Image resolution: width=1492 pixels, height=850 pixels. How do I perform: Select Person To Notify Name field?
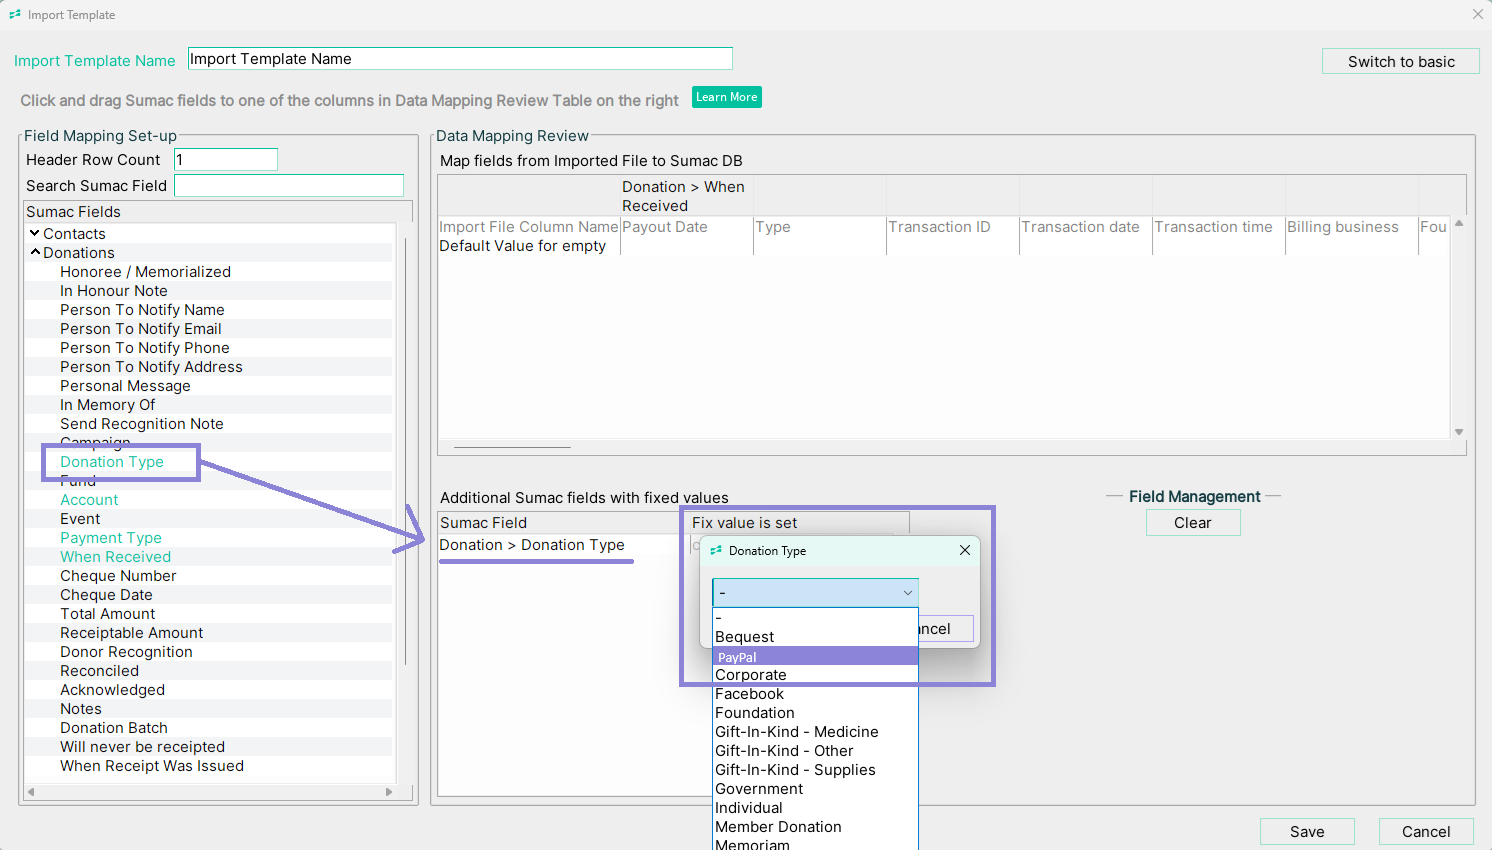pyautogui.click(x=142, y=310)
